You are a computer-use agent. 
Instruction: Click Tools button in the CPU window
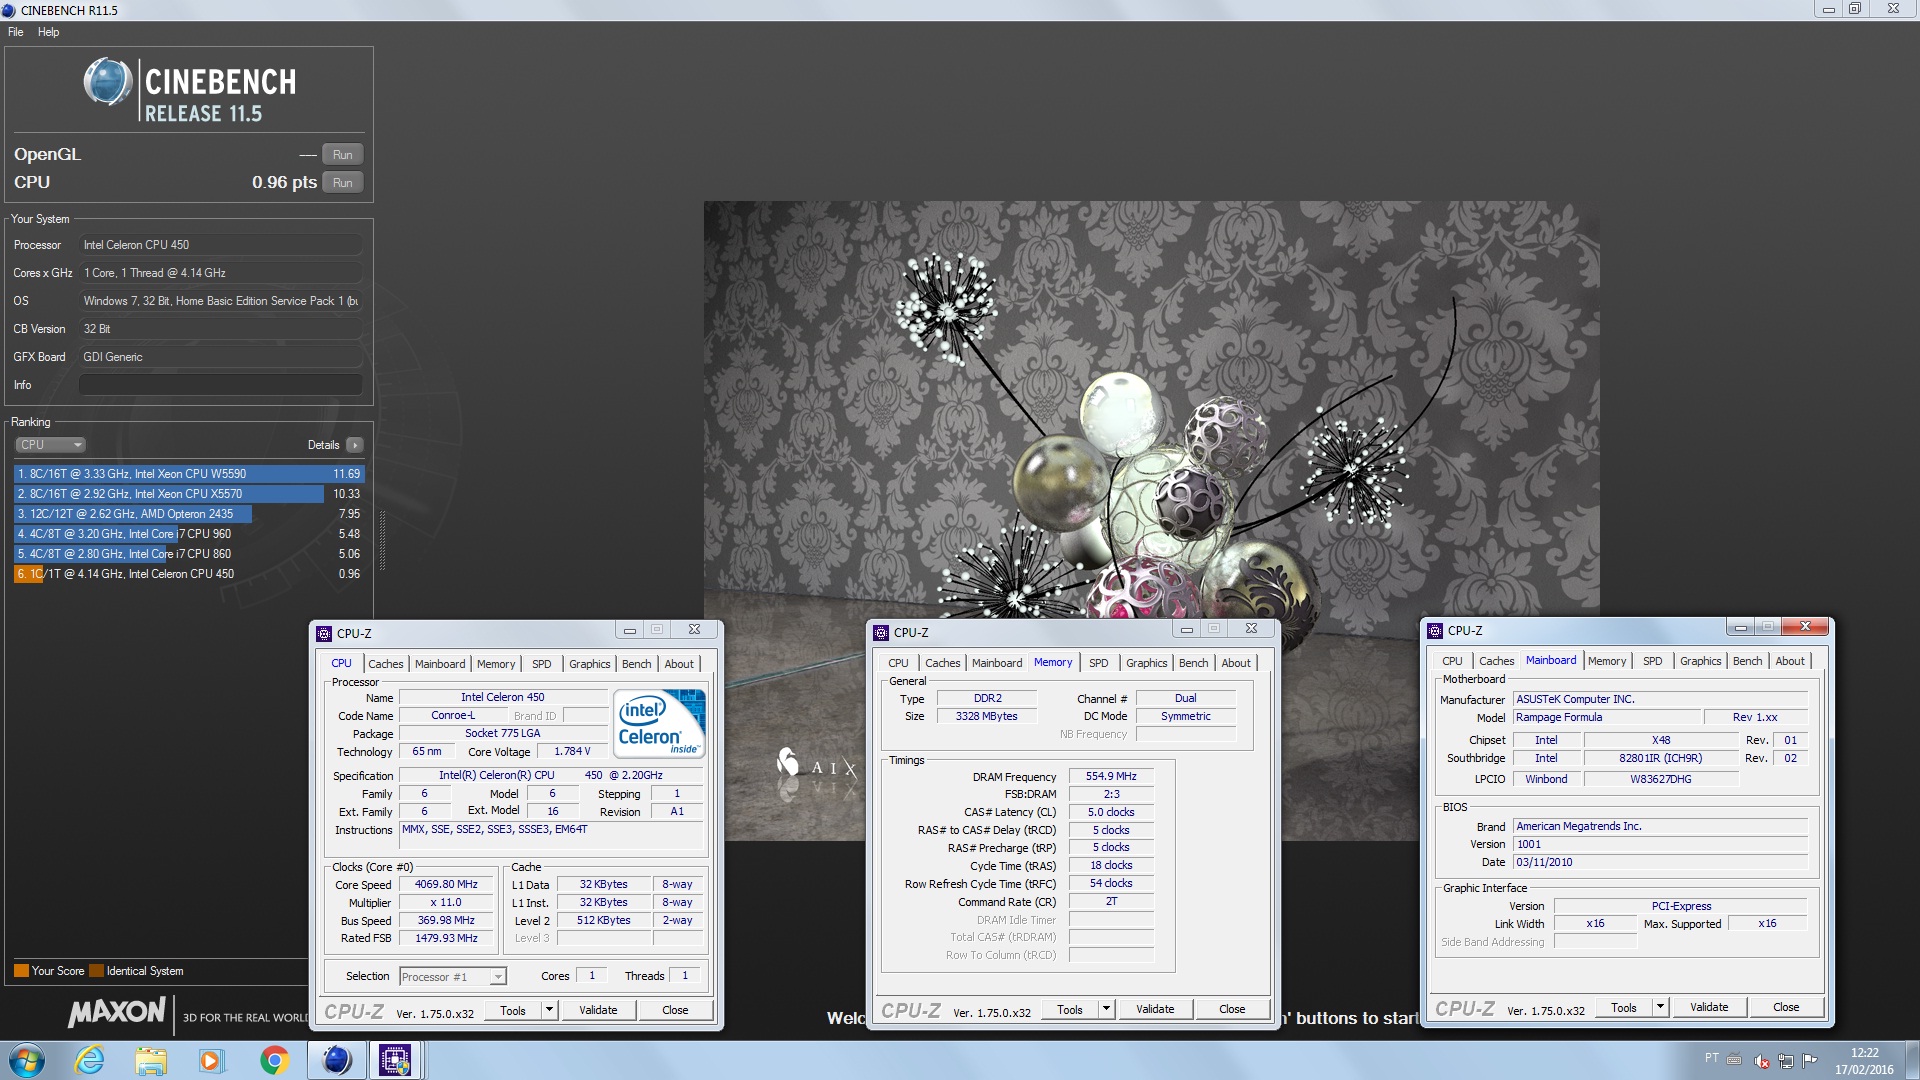[513, 1010]
